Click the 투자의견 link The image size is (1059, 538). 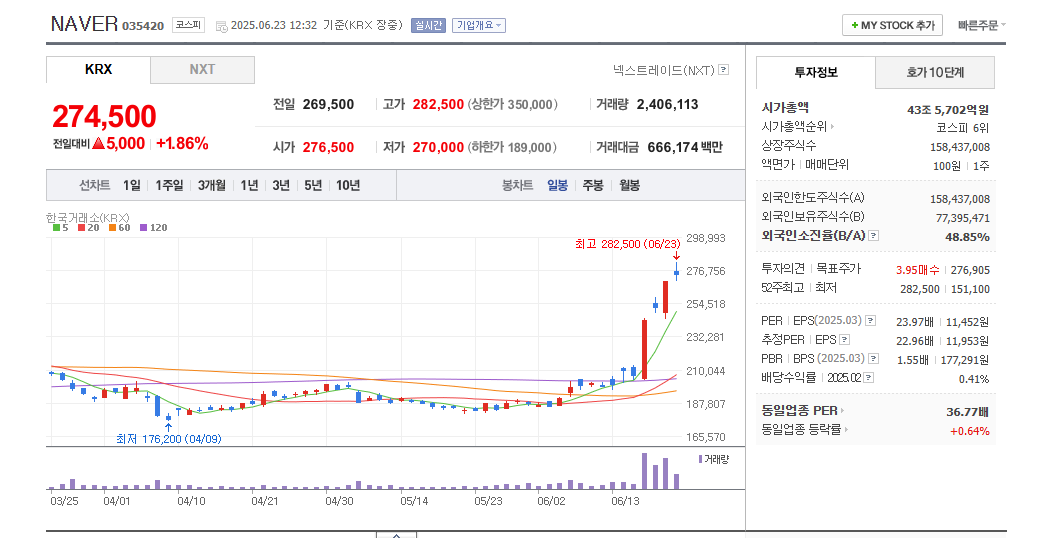click(783, 268)
